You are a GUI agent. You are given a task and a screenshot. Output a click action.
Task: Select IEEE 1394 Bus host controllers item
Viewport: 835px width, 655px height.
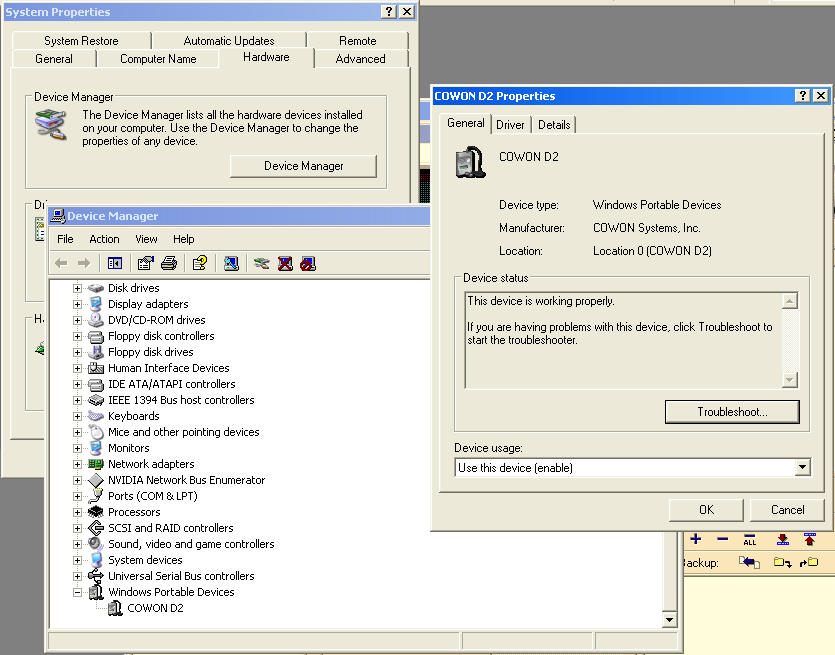(181, 400)
